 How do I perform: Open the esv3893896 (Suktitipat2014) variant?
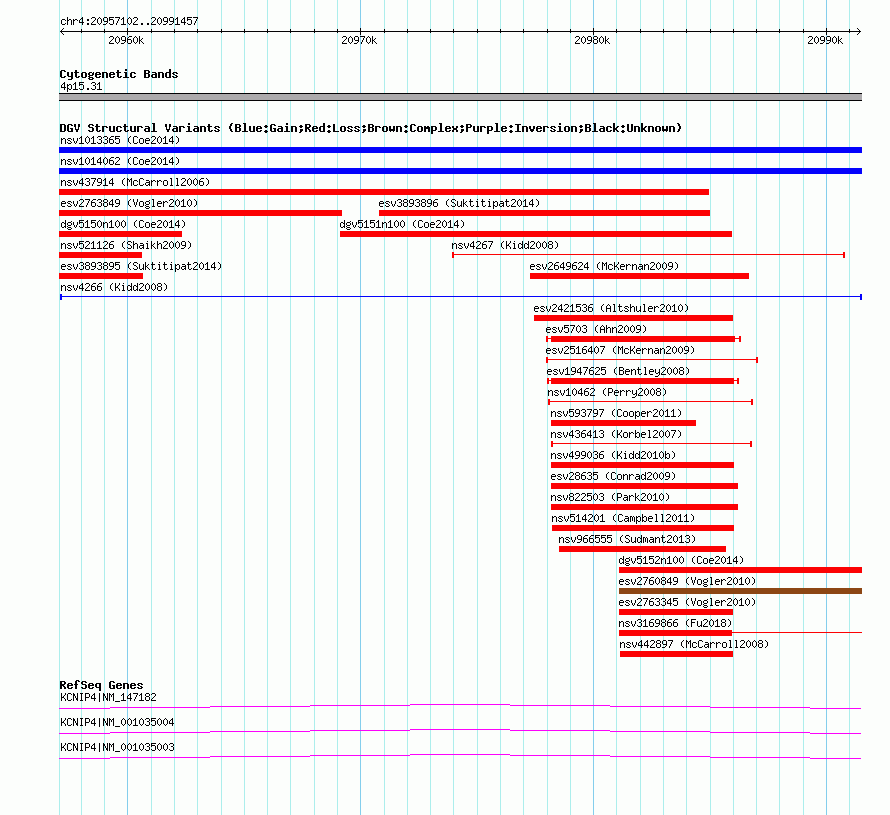click(544, 213)
